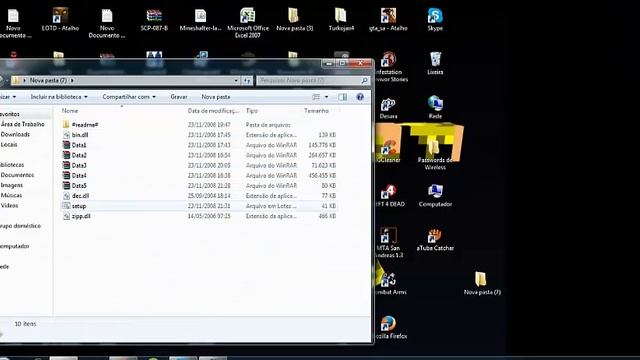Open the view options dropdown arrow
Screen dimensions: 640x360
pos(326,97)
